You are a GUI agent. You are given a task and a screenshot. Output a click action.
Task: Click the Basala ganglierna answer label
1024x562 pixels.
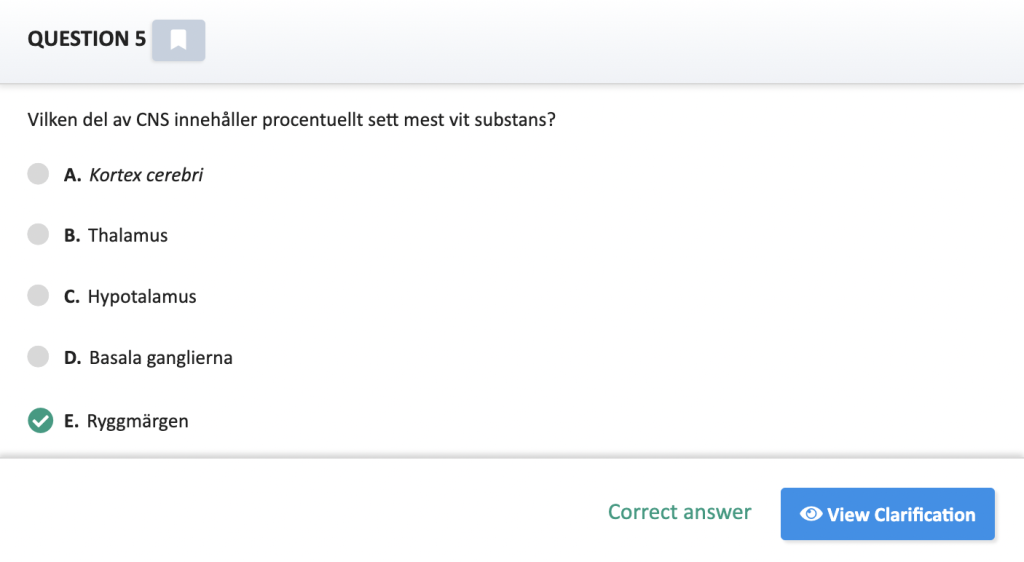pyautogui.click(x=161, y=358)
